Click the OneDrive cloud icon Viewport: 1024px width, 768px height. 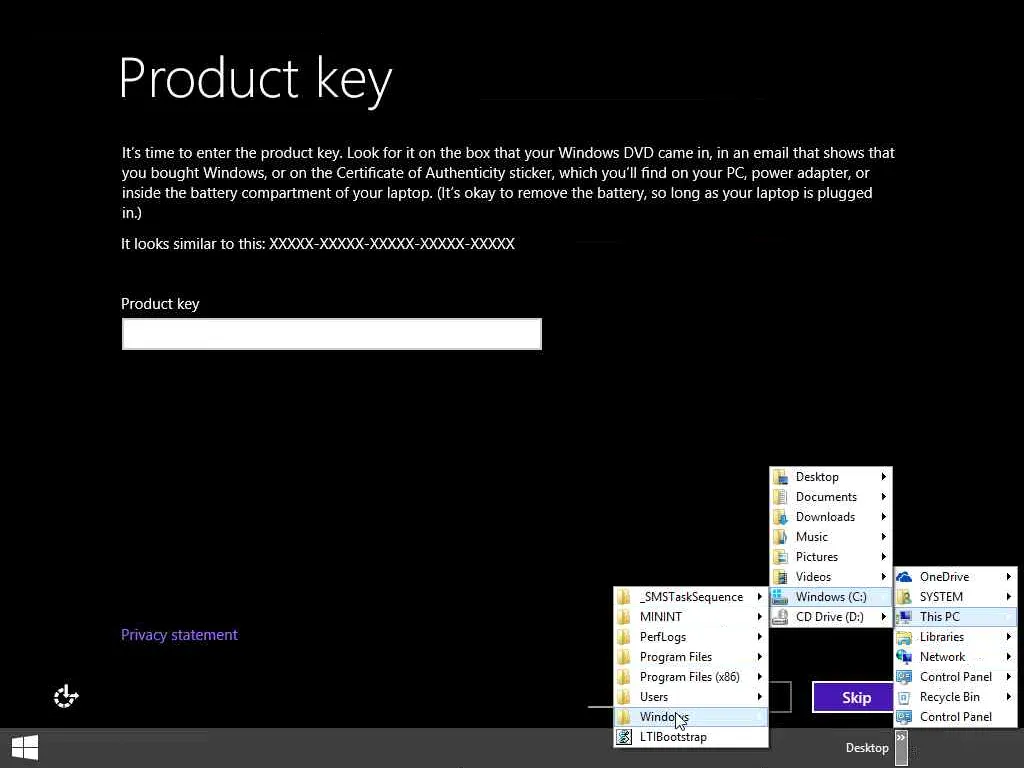tap(904, 577)
